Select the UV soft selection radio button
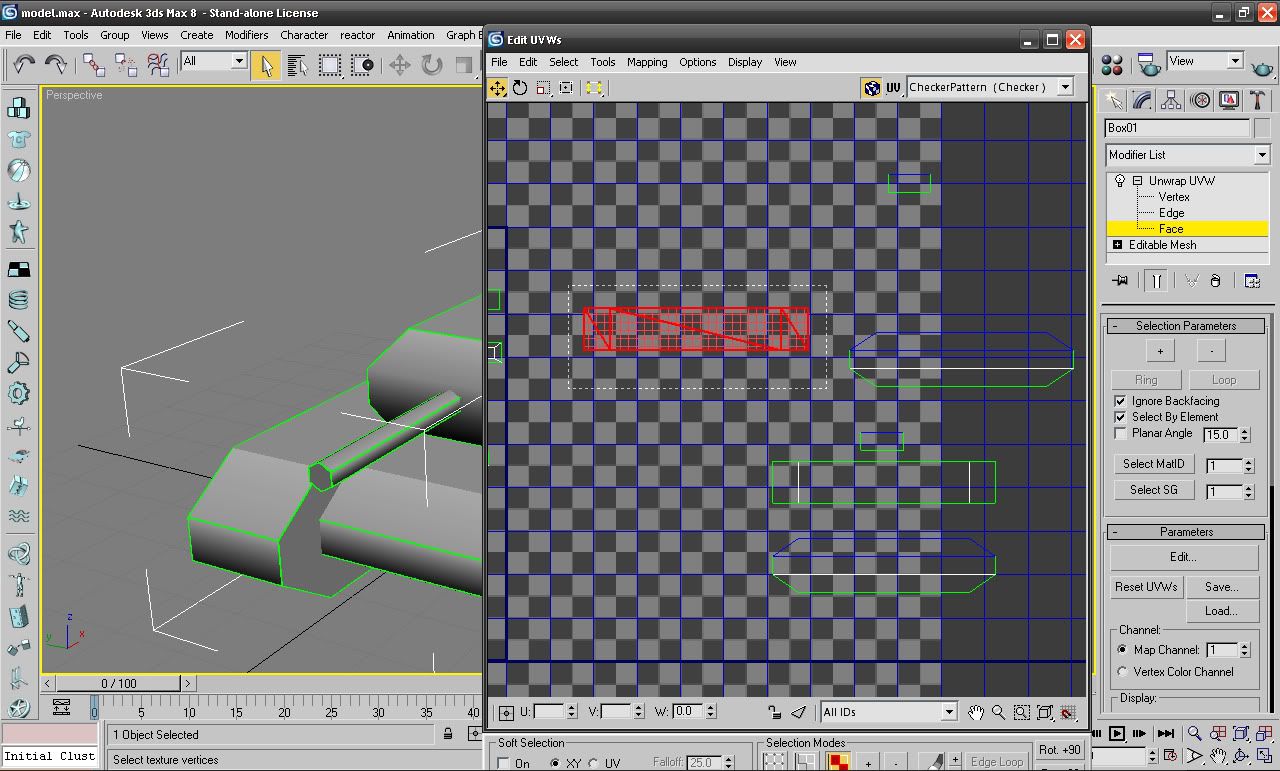The width and height of the screenshot is (1280, 771). [594, 763]
